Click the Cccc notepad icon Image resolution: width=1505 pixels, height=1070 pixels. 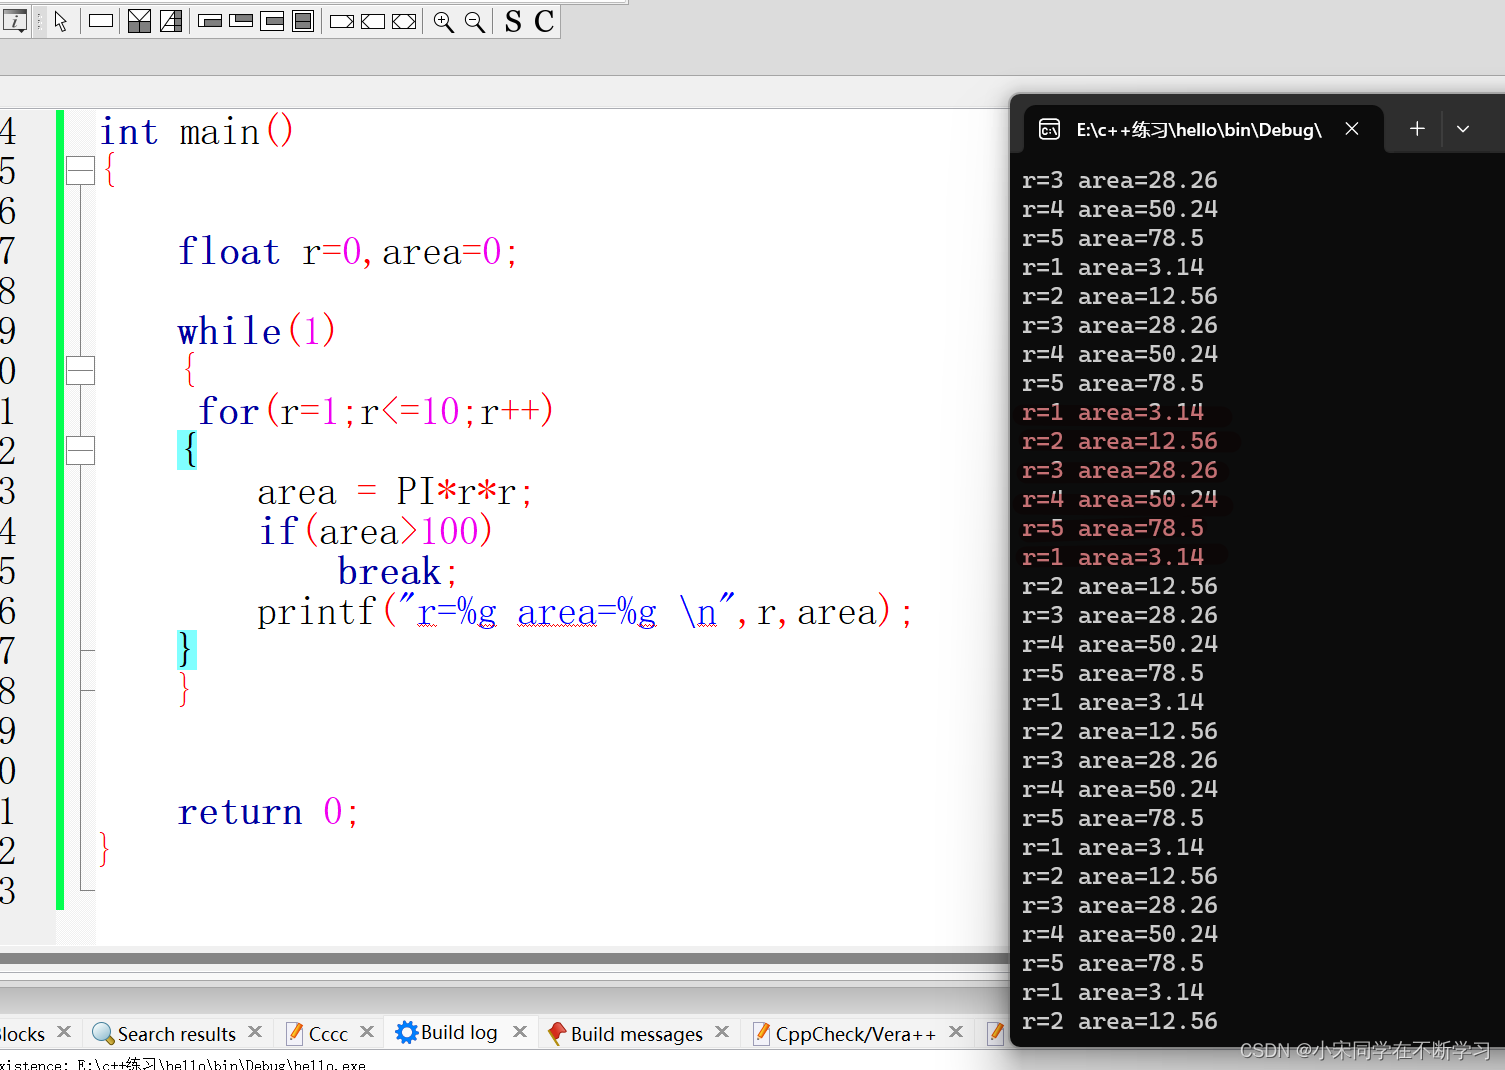[295, 1033]
